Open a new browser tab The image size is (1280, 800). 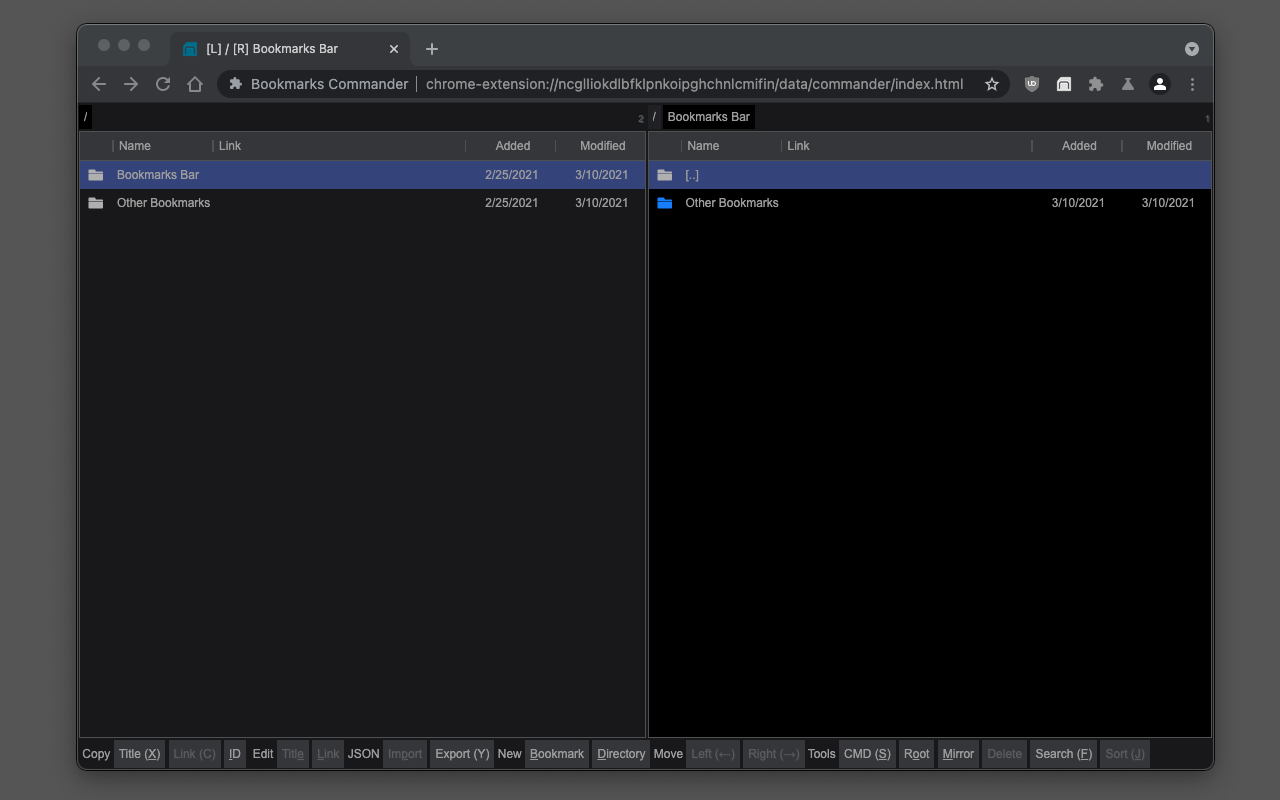click(x=432, y=49)
